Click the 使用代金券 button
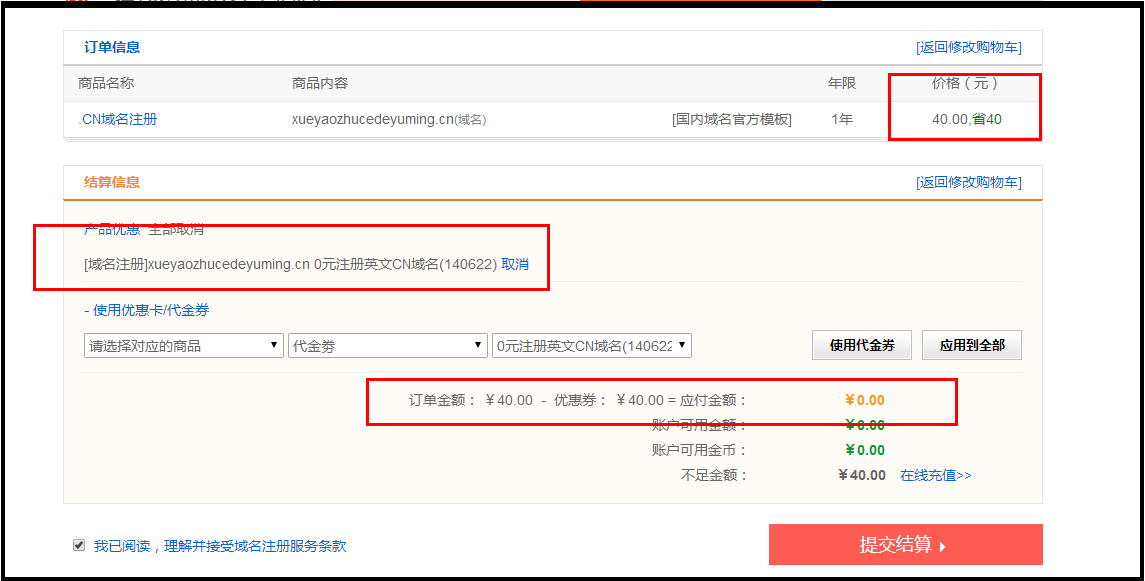 [861, 346]
